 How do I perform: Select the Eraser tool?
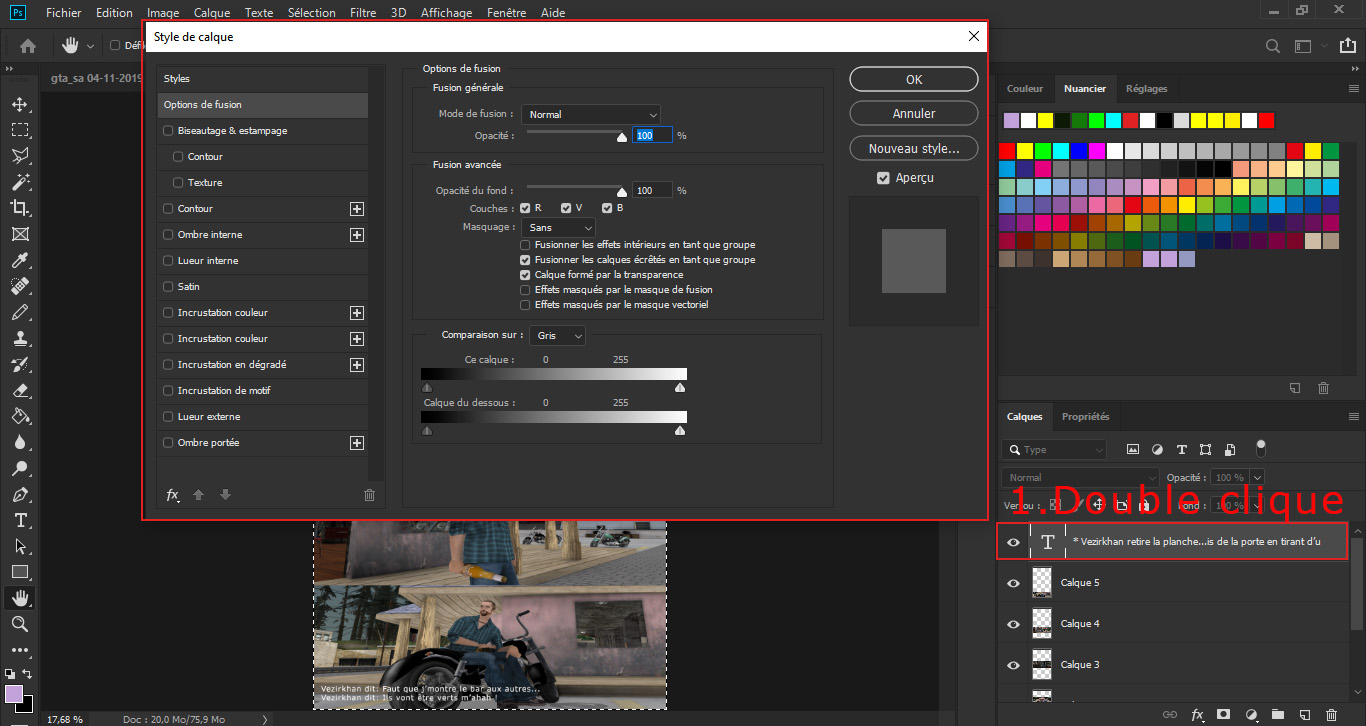point(19,390)
